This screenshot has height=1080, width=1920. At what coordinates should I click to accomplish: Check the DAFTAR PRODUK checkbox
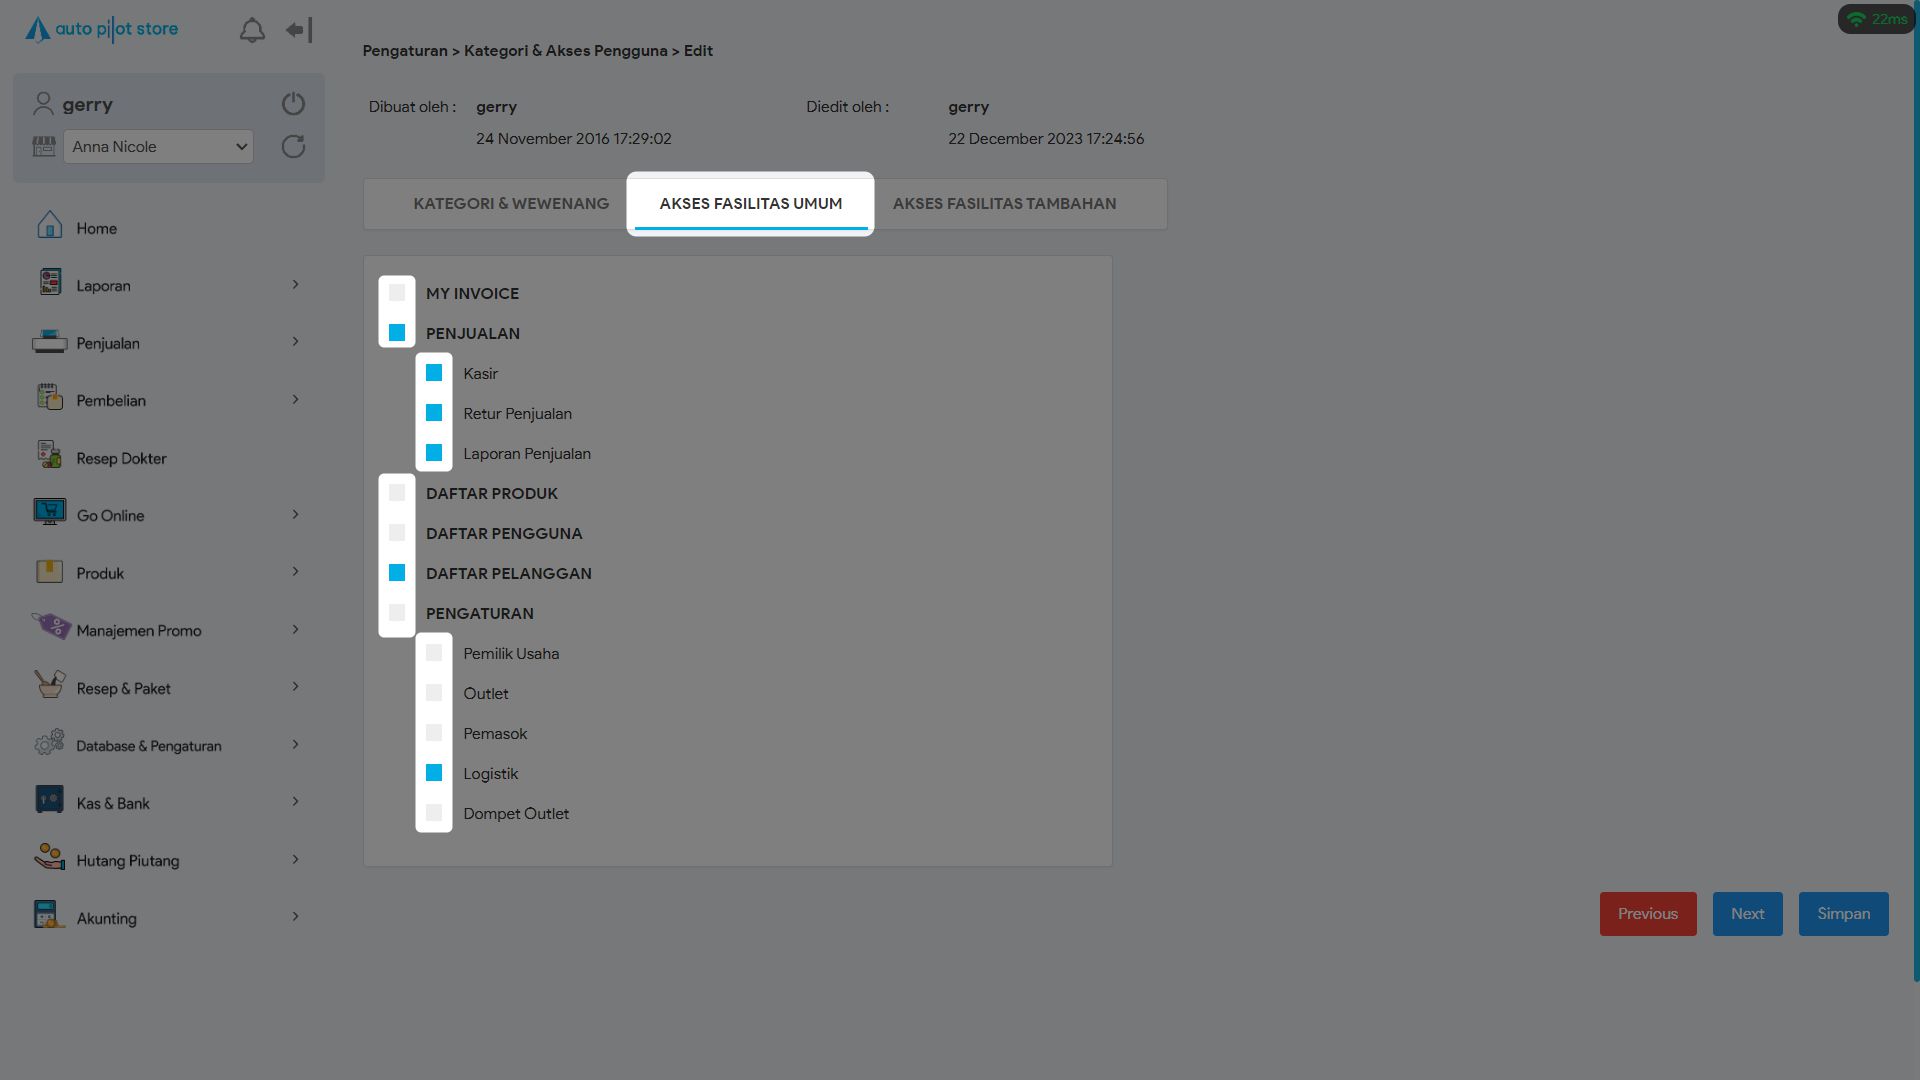pos(397,493)
